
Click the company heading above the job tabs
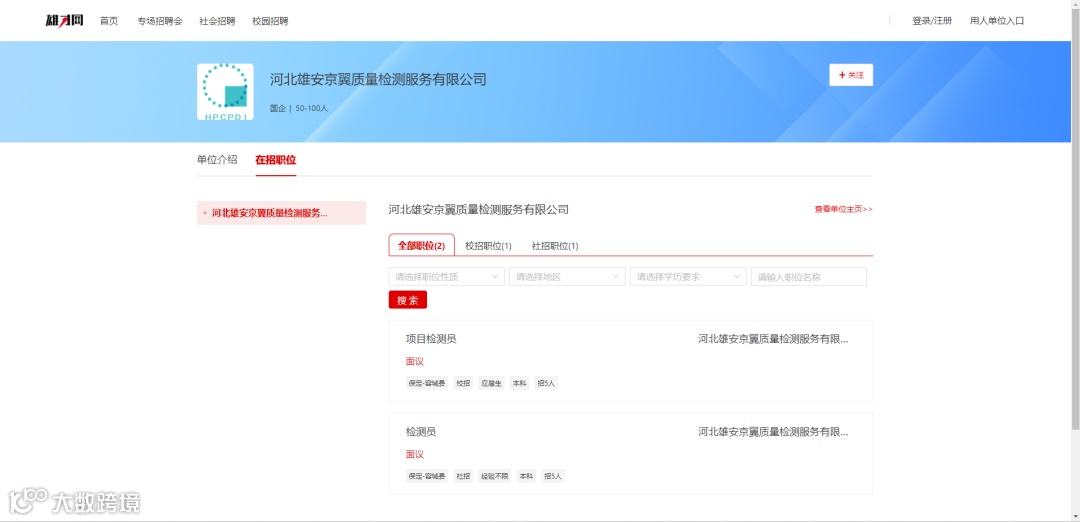tap(479, 209)
